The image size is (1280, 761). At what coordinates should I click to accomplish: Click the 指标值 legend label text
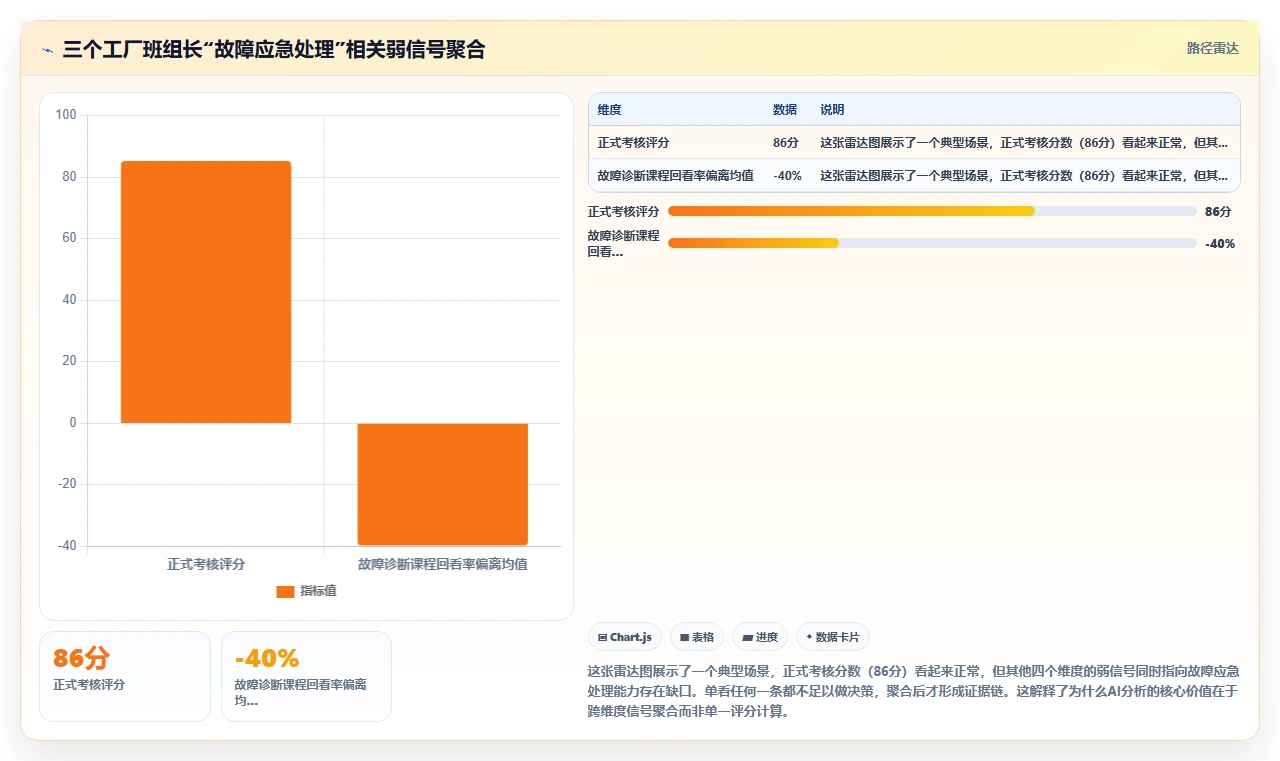318,591
